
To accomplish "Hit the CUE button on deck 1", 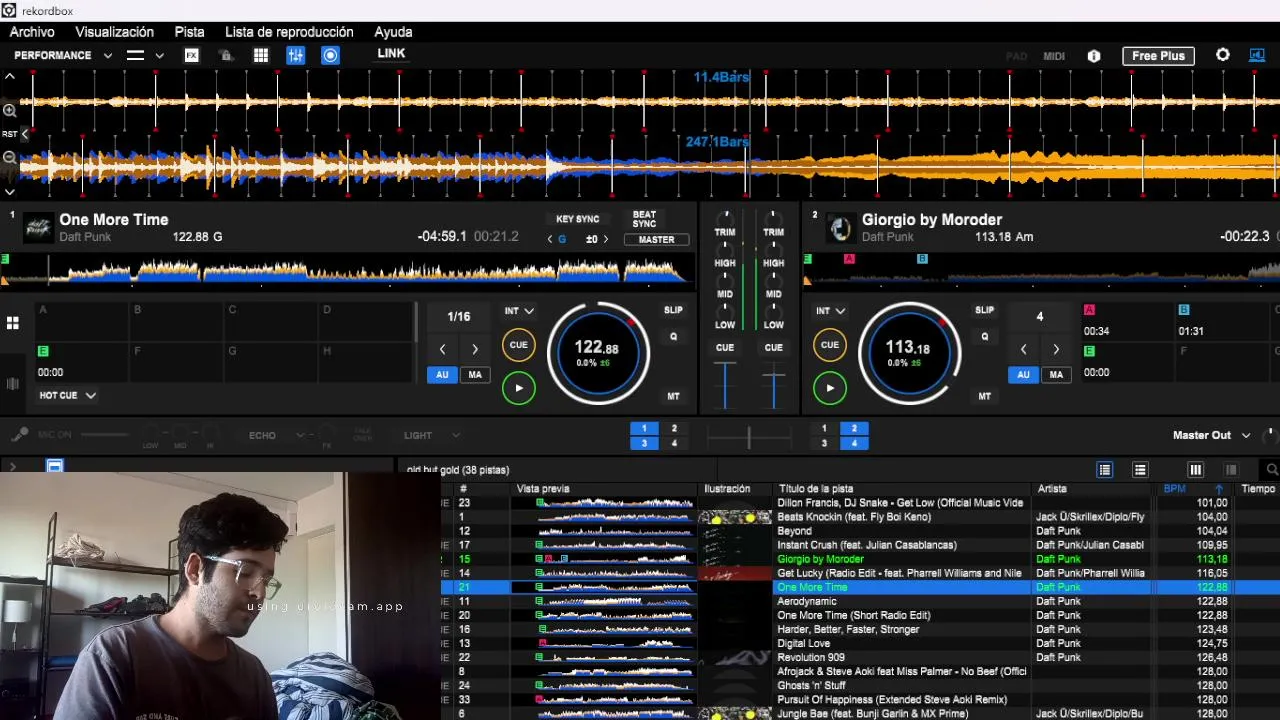I will tap(518, 345).
